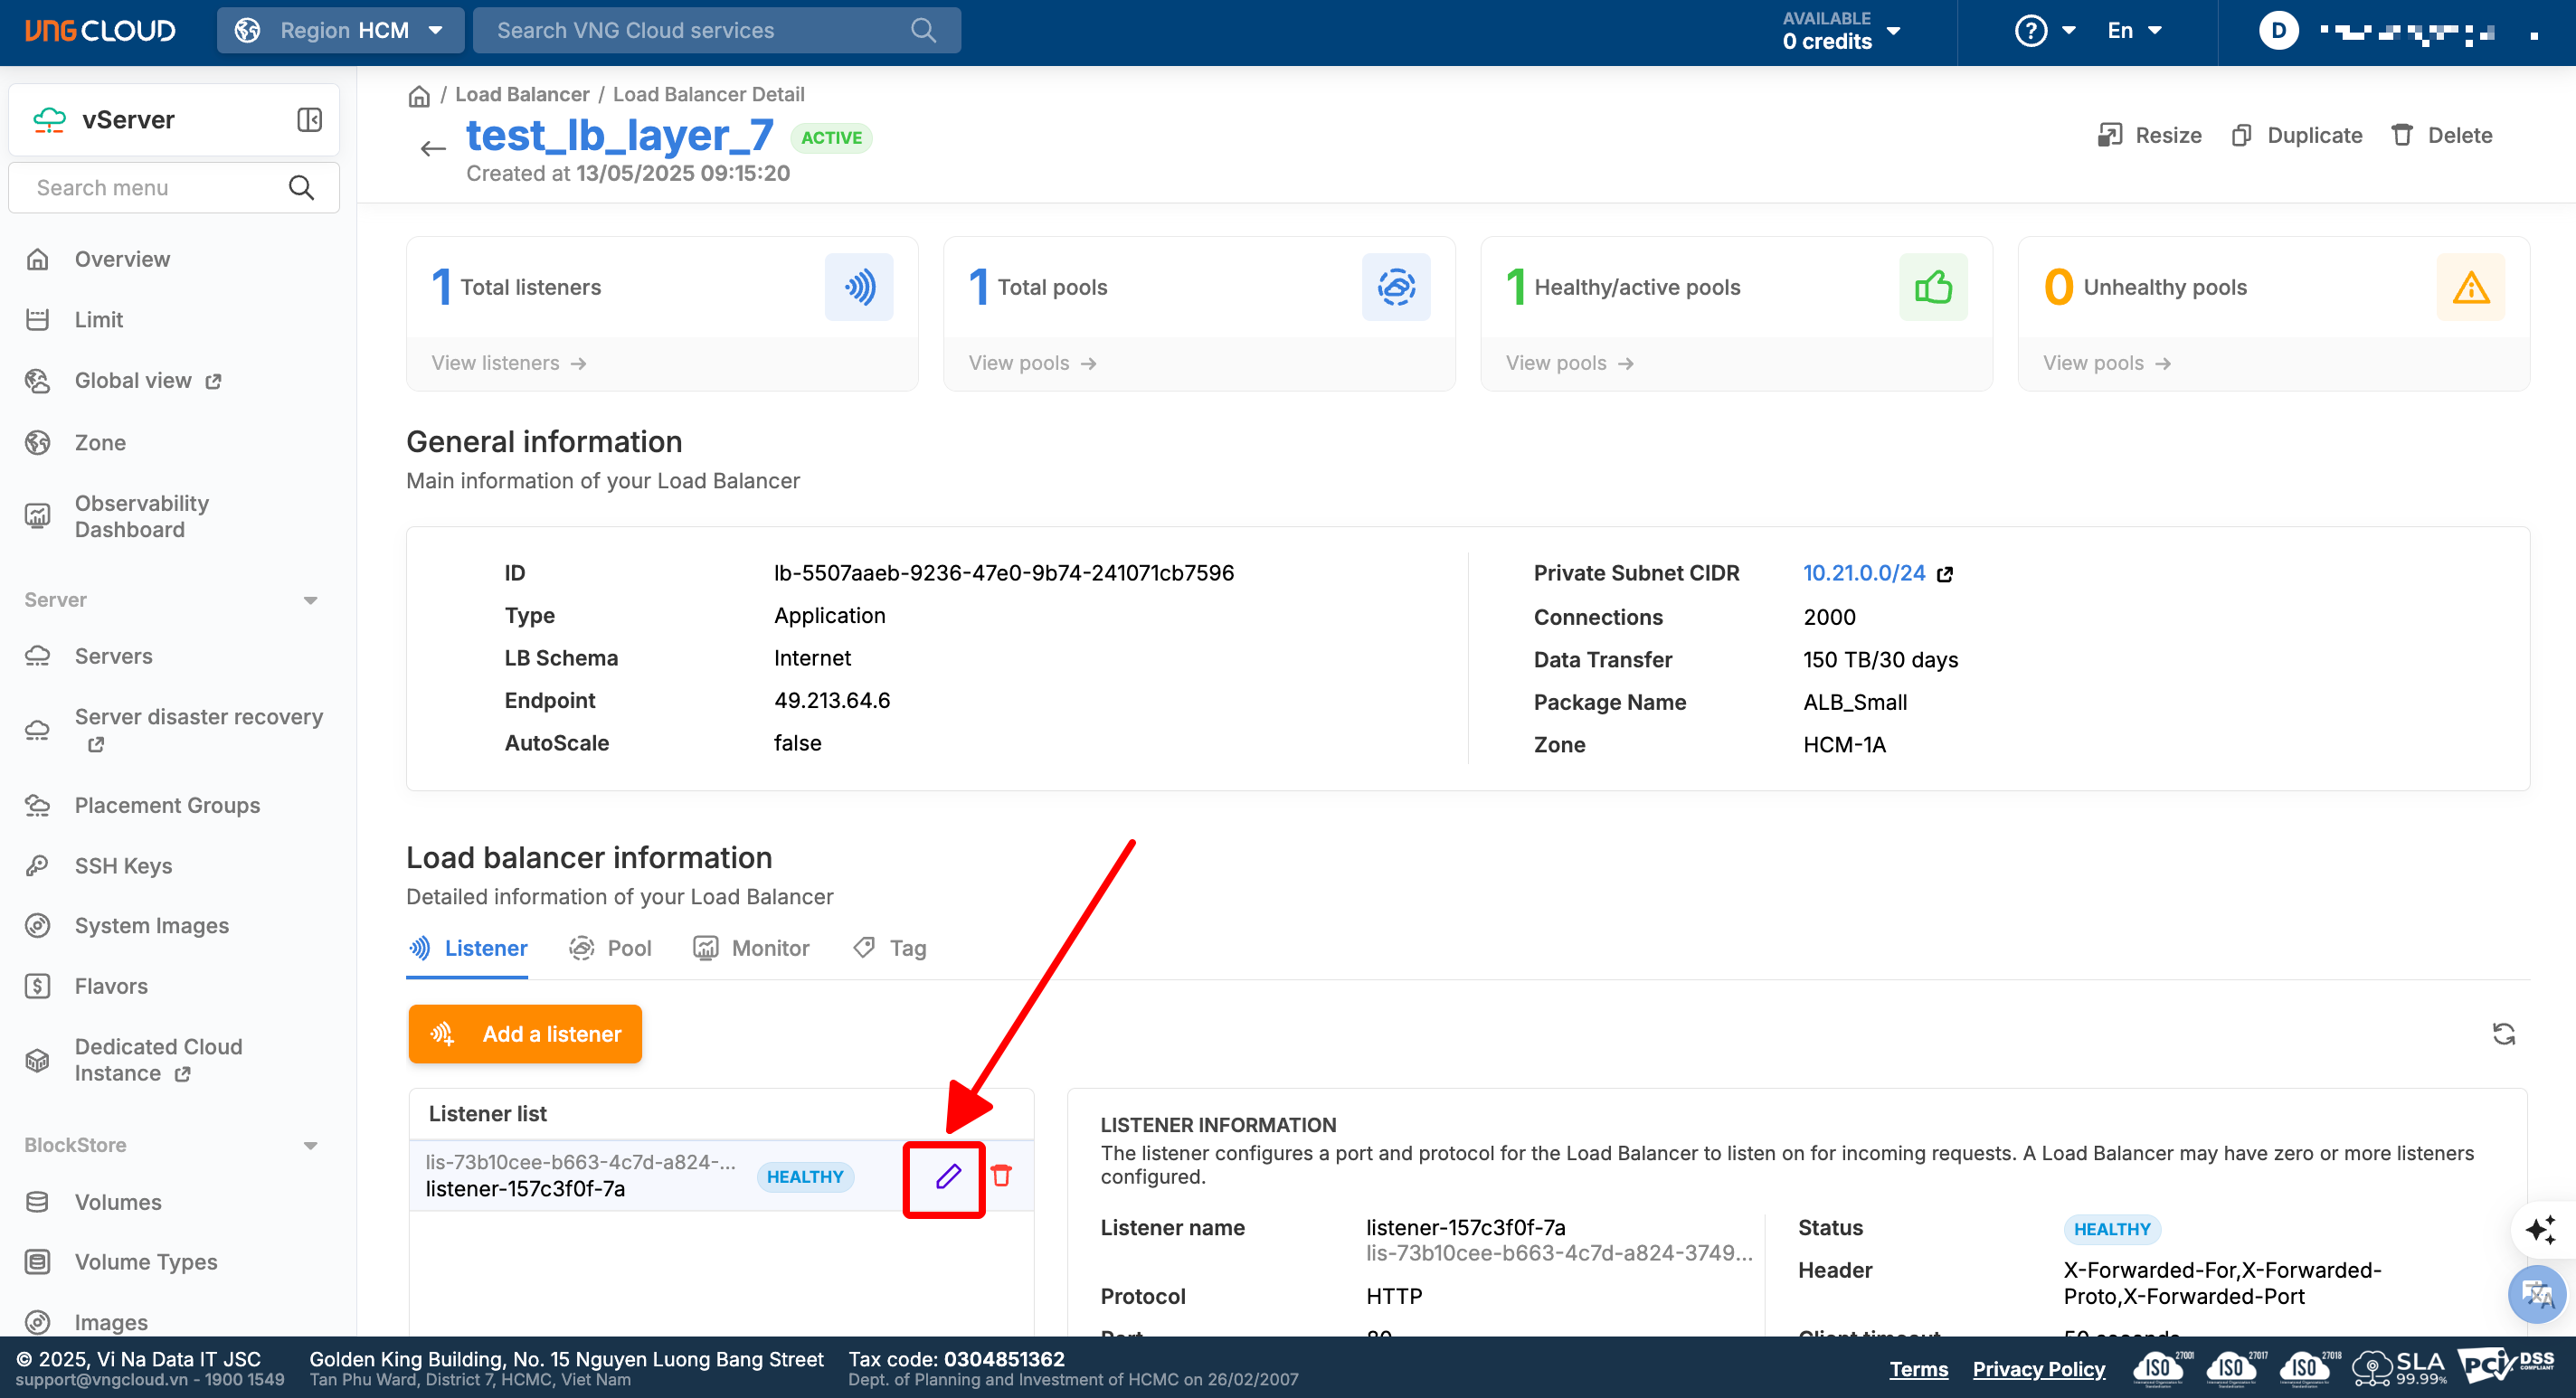Open external link beside Private Subnet CIDR
Screen dimensions: 2576x1398
point(1945,574)
